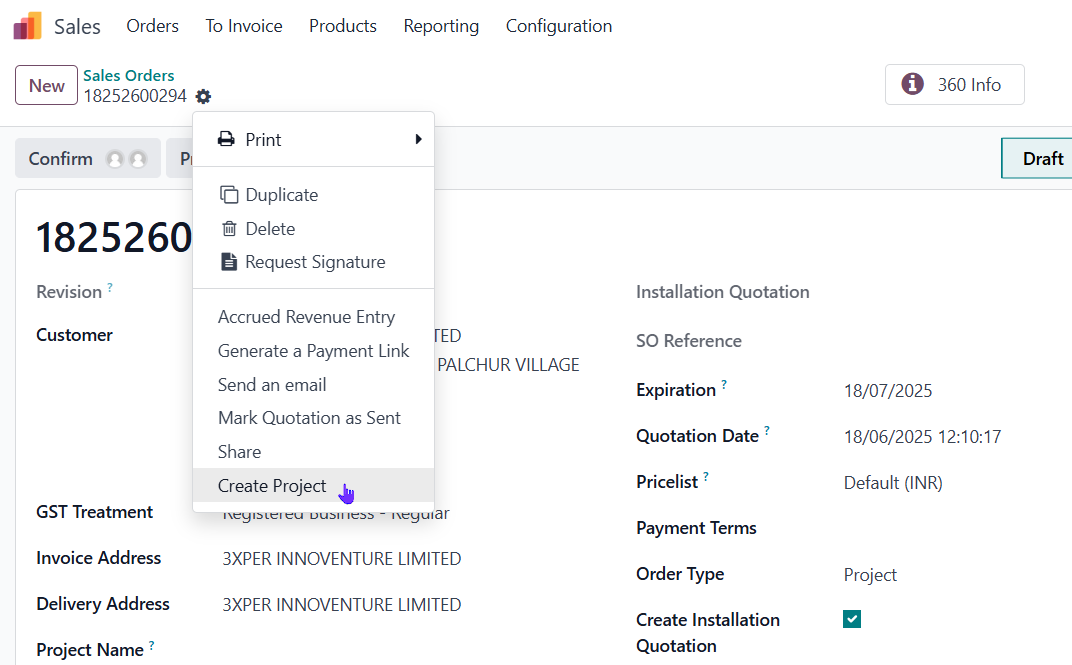The width and height of the screenshot is (1072, 665).
Task: Go to Sales Orders breadcrumb link
Action: [129, 75]
